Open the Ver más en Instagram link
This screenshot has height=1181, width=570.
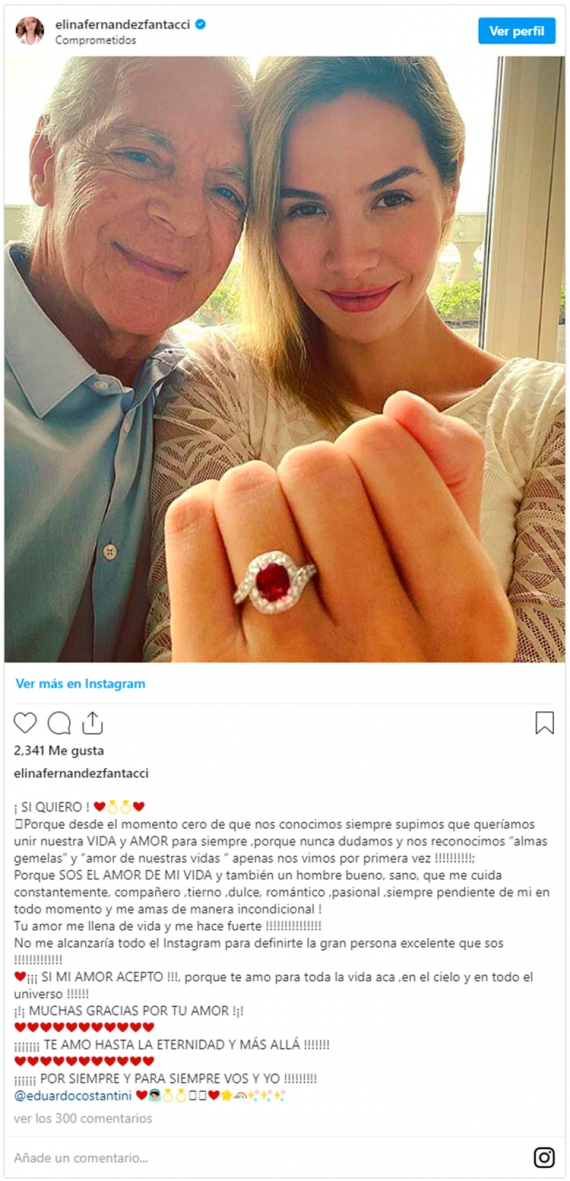coord(81,684)
